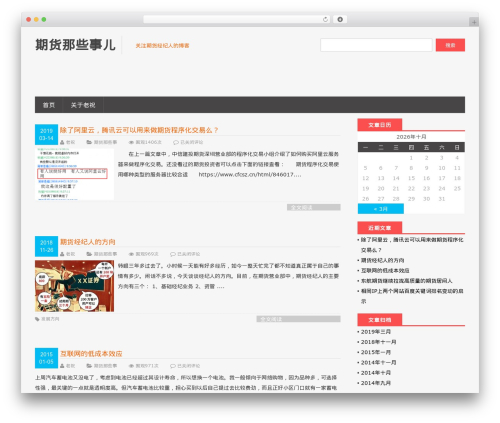
Task: Open recent article 互联网的低成本效应 in sidebar
Action: pyautogui.click(x=385, y=271)
